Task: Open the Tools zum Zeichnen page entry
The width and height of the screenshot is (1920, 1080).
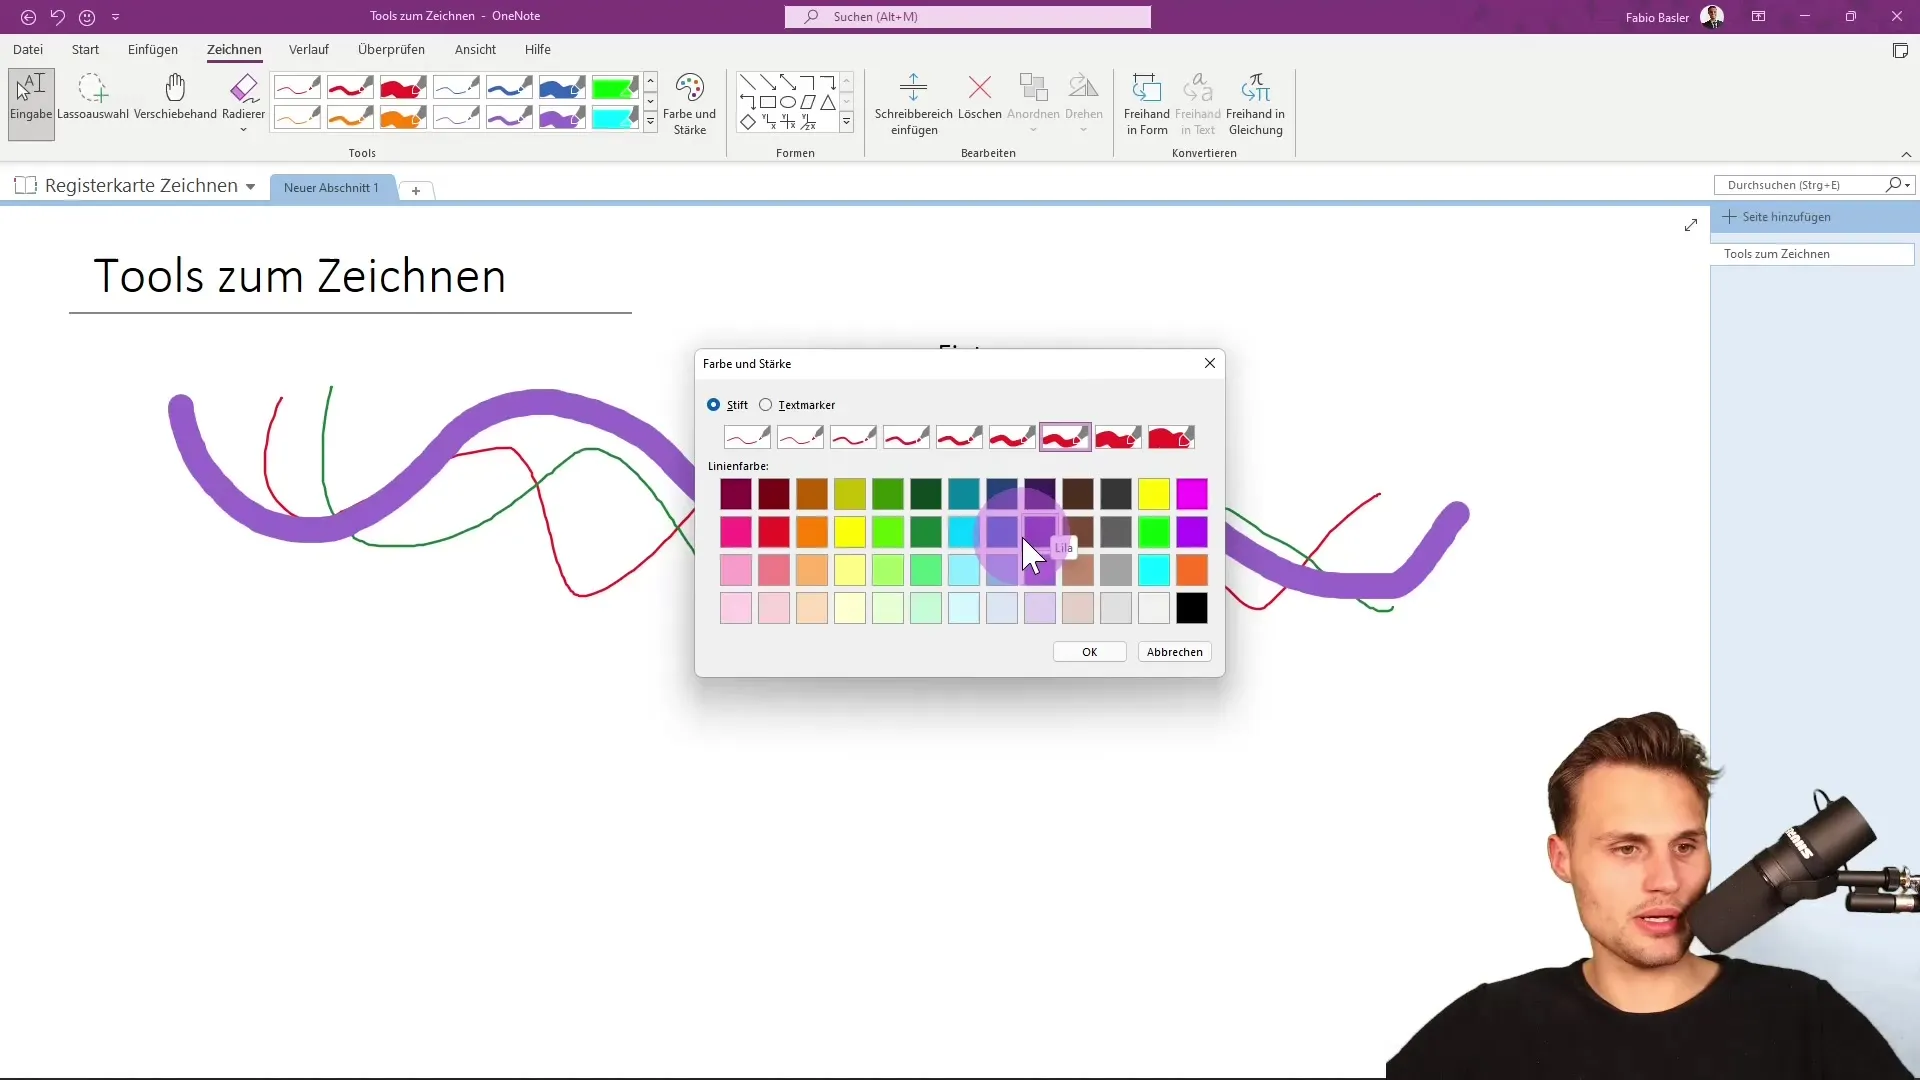Action: coord(1812,254)
